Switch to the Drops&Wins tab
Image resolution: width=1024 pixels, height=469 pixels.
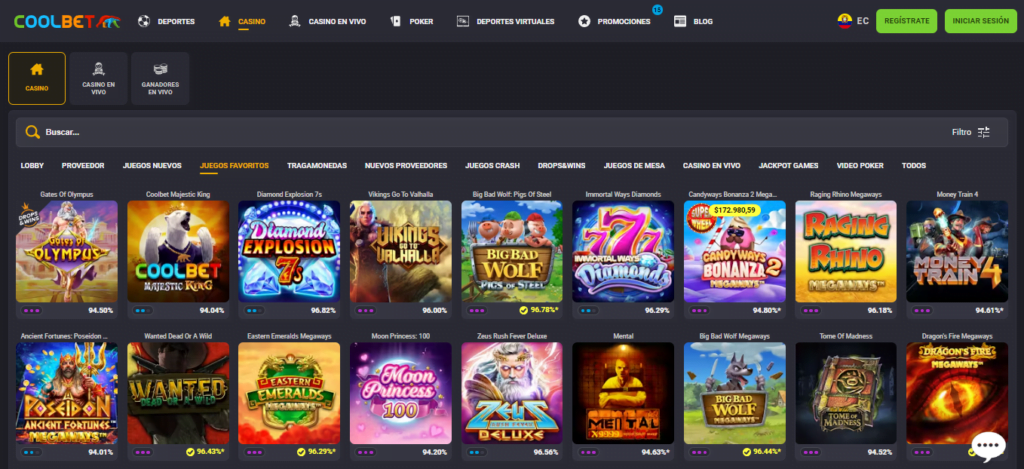point(562,166)
